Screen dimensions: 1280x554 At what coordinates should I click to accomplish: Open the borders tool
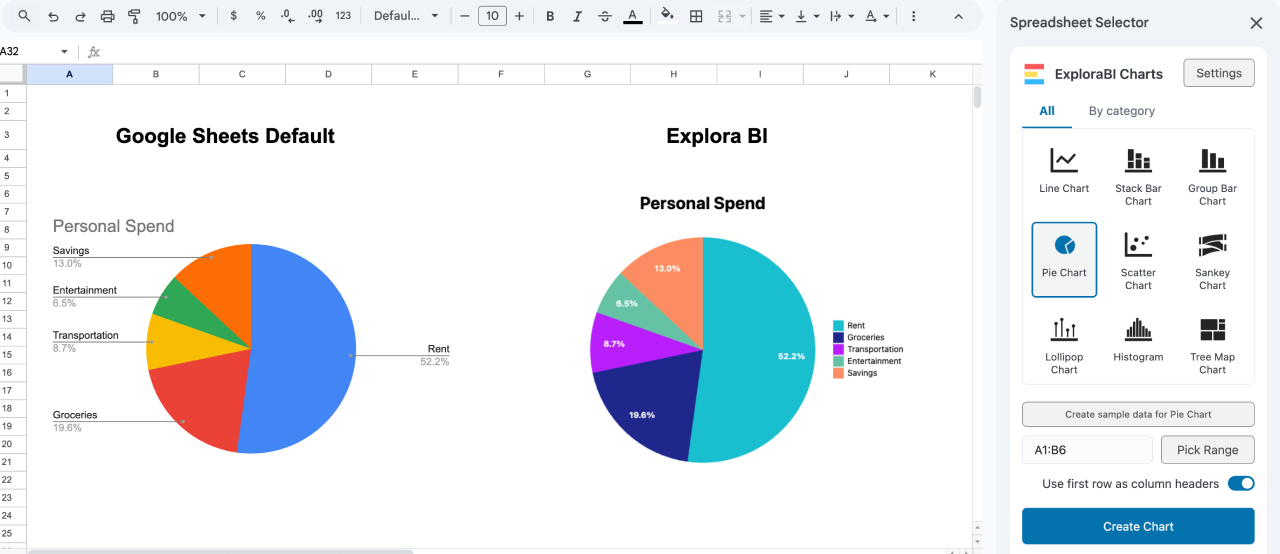pos(696,16)
